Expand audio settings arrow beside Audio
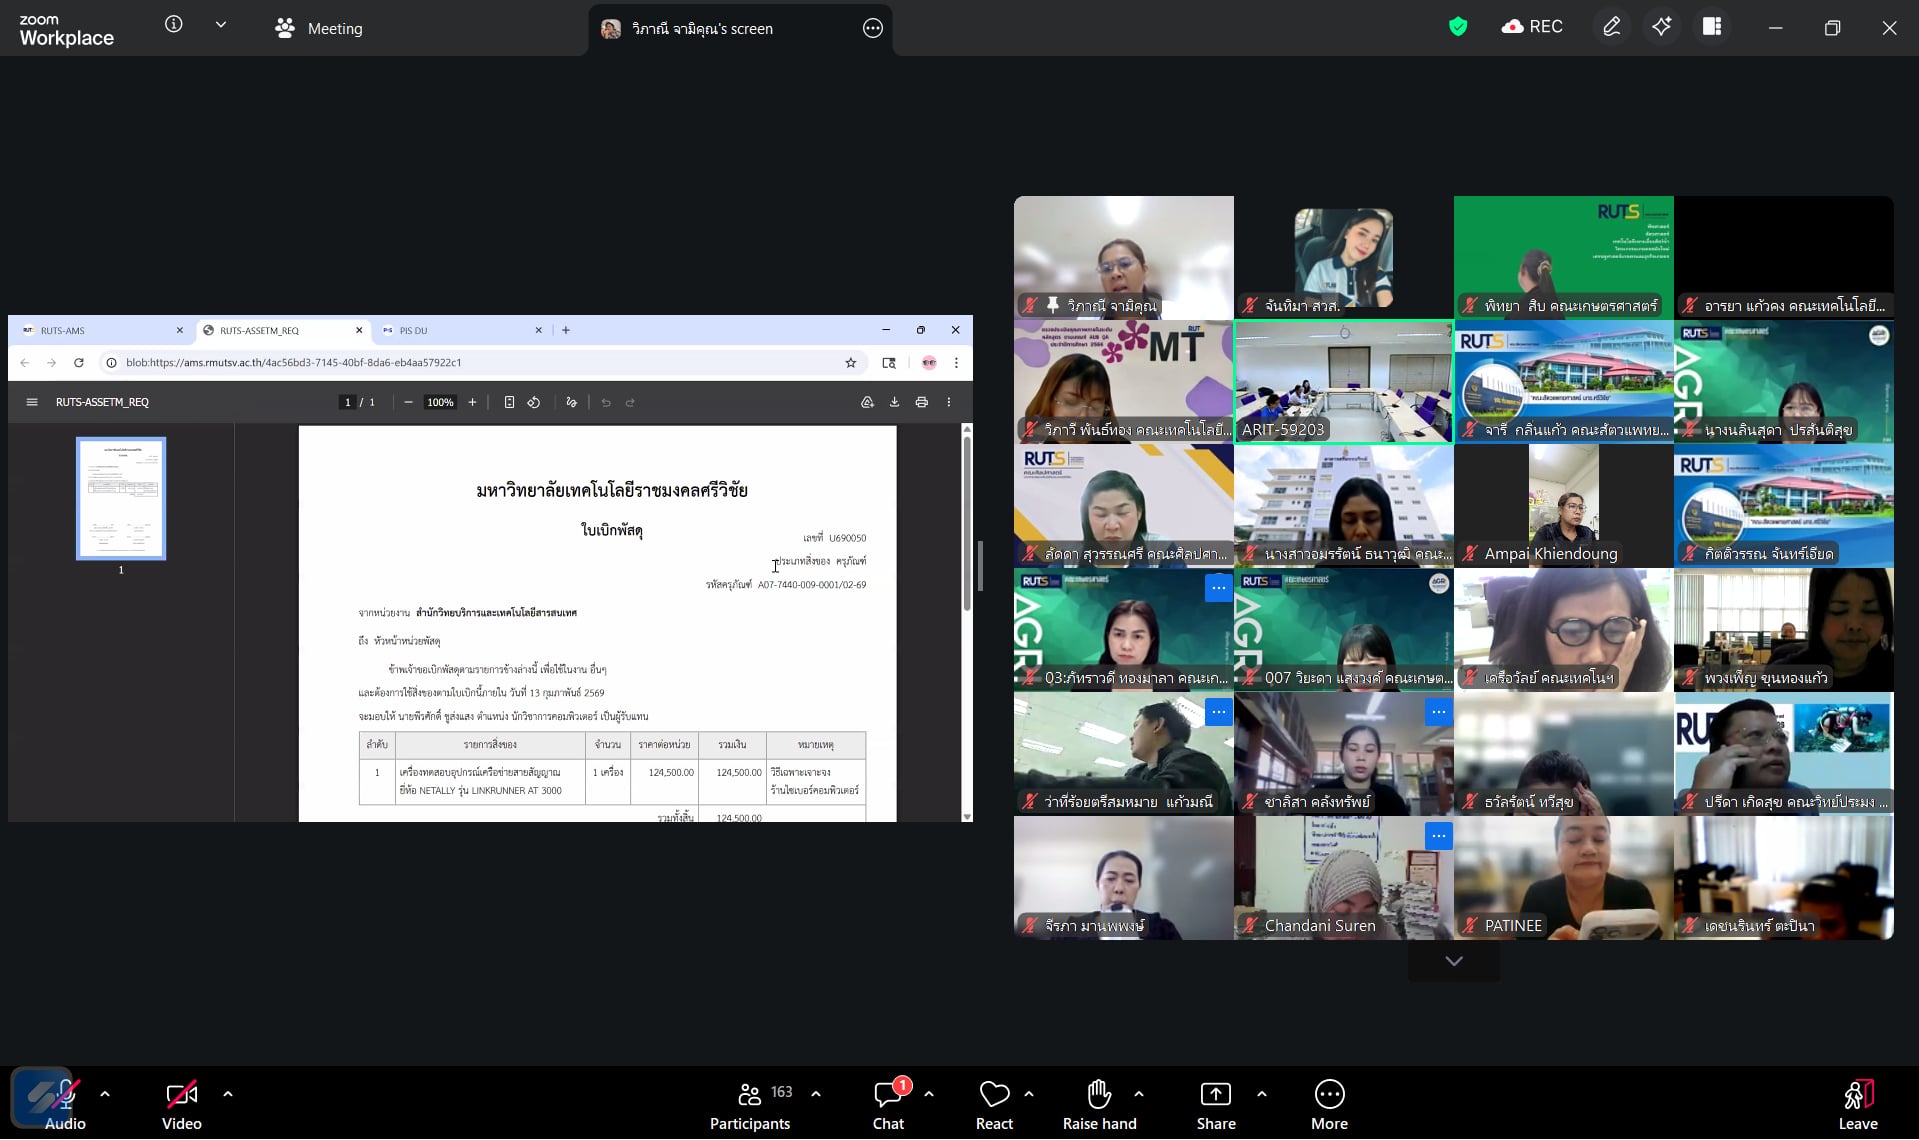 tap(105, 1094)
